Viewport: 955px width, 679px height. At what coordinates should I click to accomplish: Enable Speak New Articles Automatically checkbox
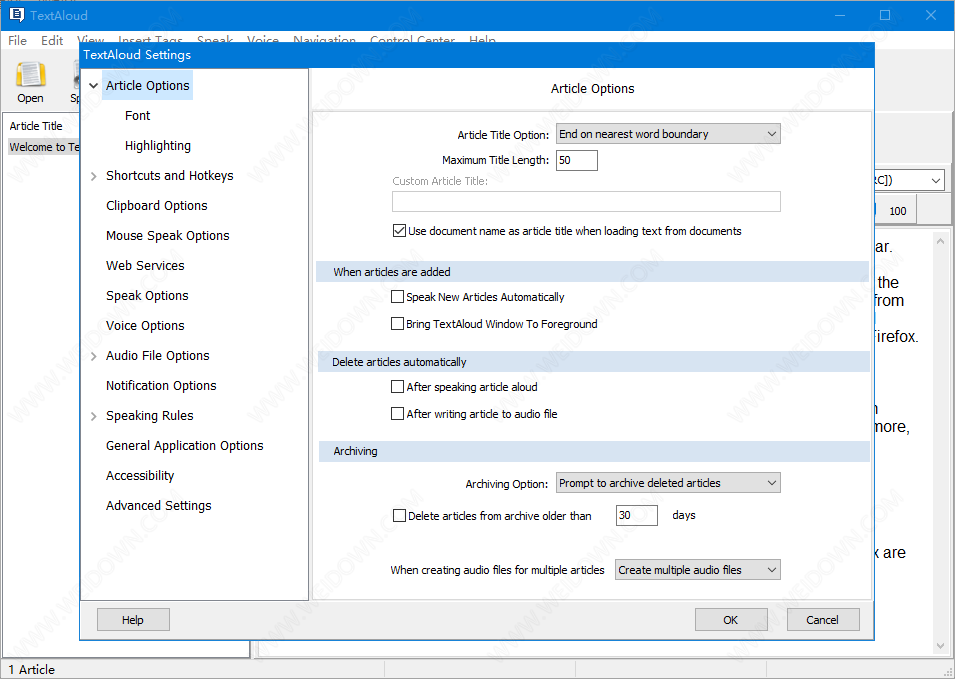(x=398, y=297)
